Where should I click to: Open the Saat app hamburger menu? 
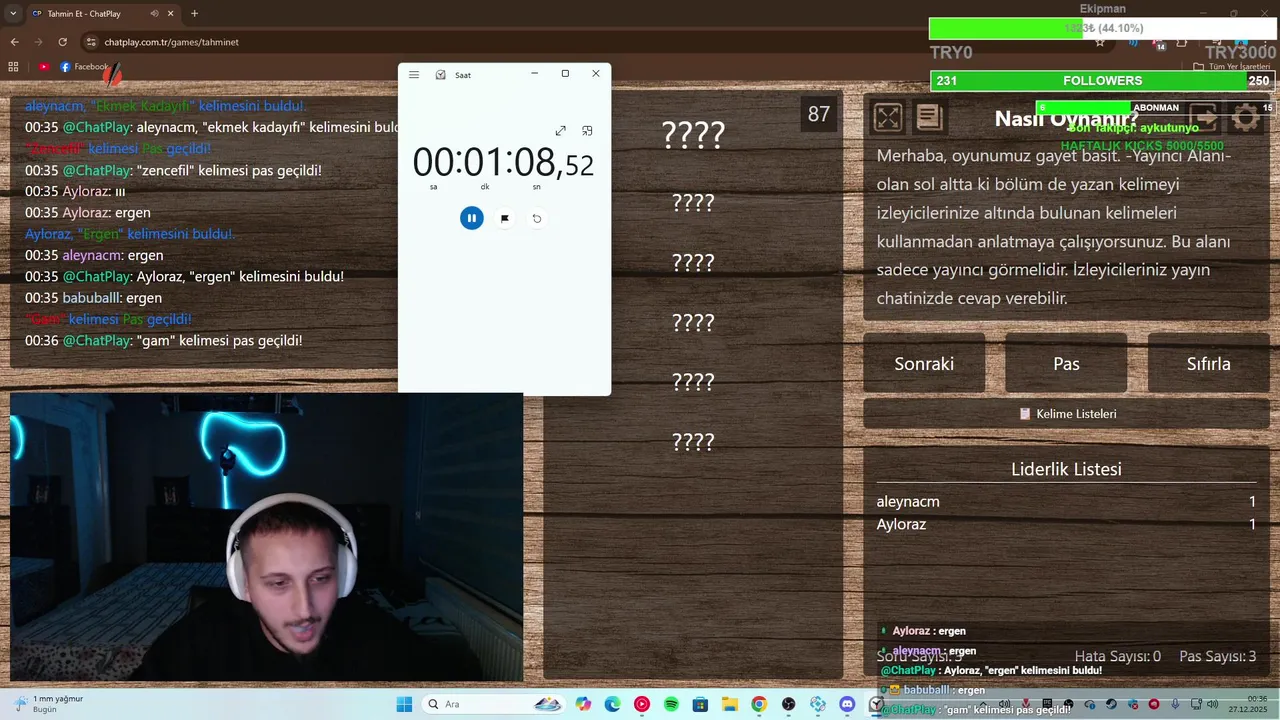(414, 75)
